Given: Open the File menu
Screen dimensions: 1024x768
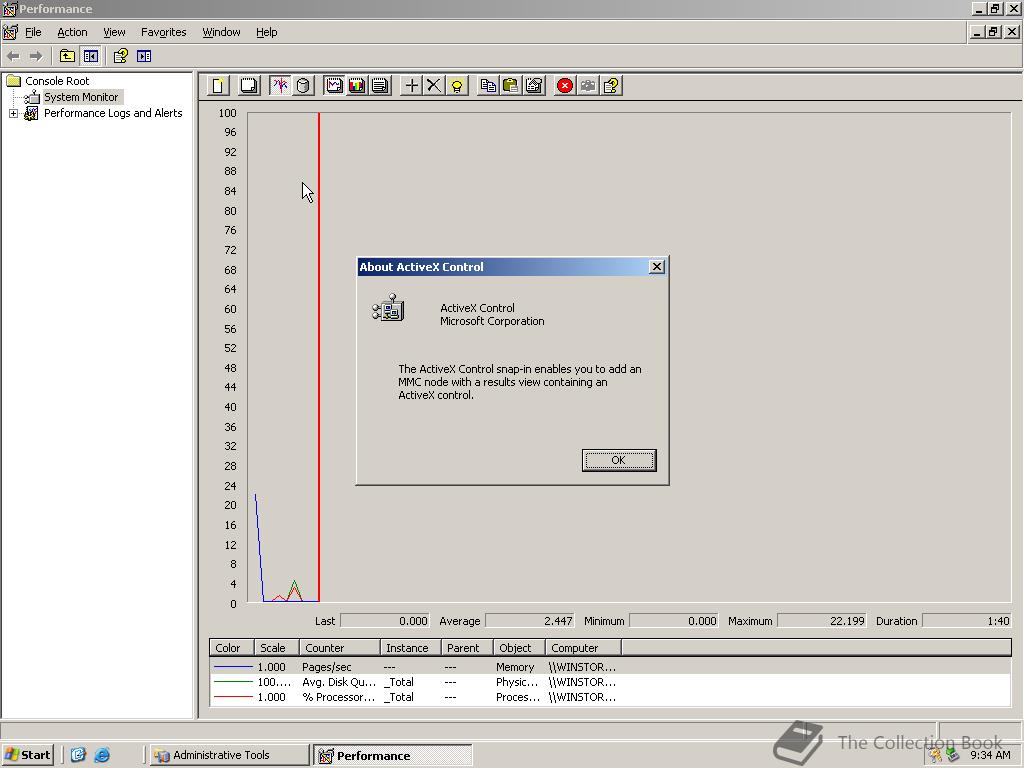Looking at the screenshot, I should (33, 32).
